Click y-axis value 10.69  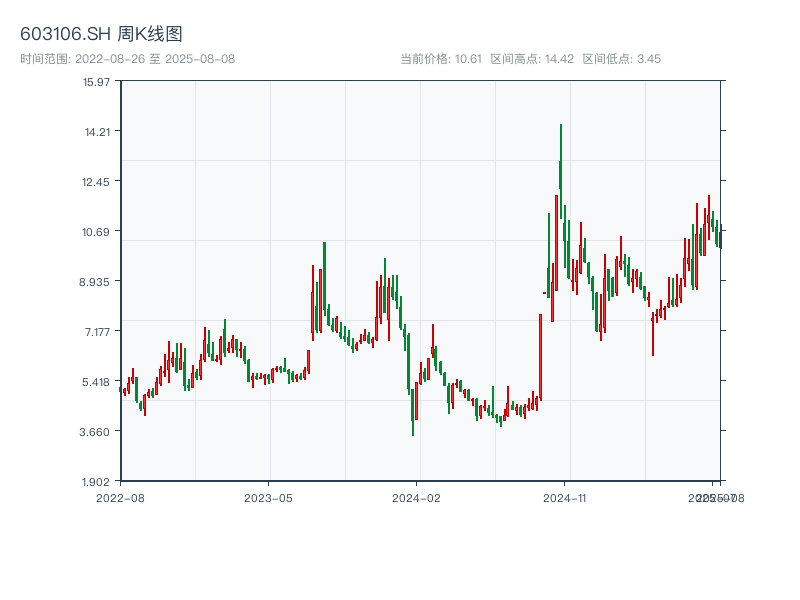tap(95, 232)
